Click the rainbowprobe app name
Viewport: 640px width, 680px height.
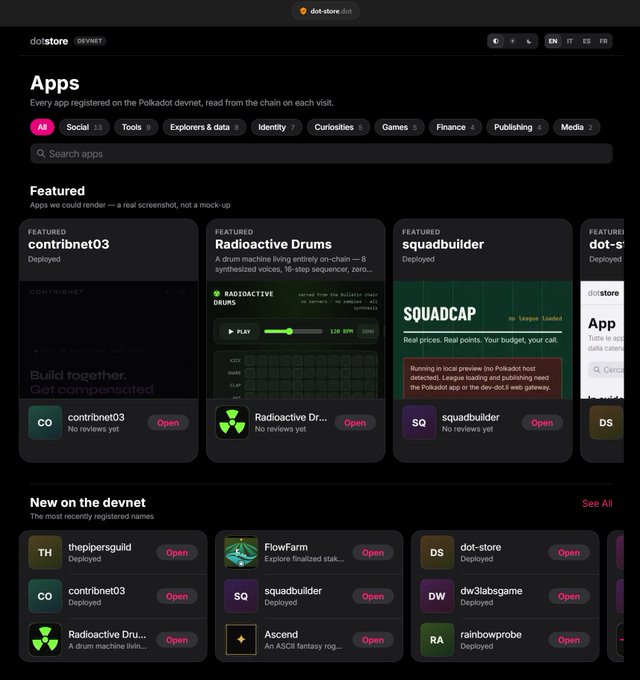pos(491,634)
